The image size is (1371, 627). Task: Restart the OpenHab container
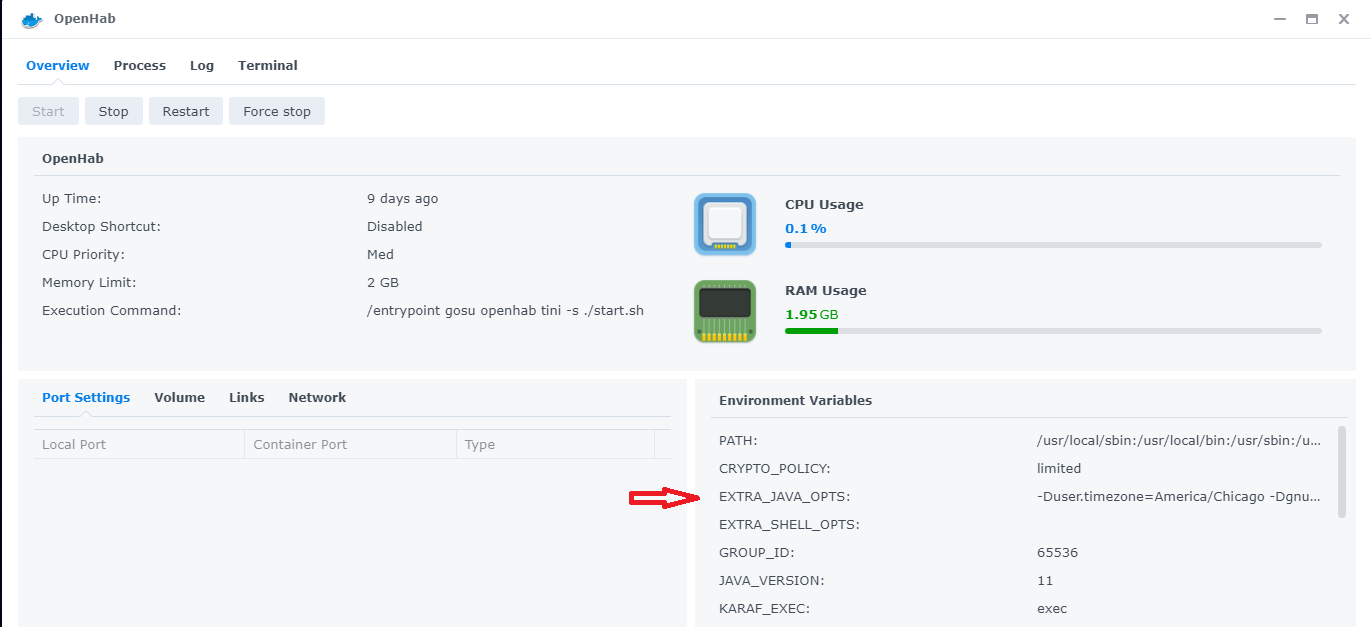coord(186,111)
